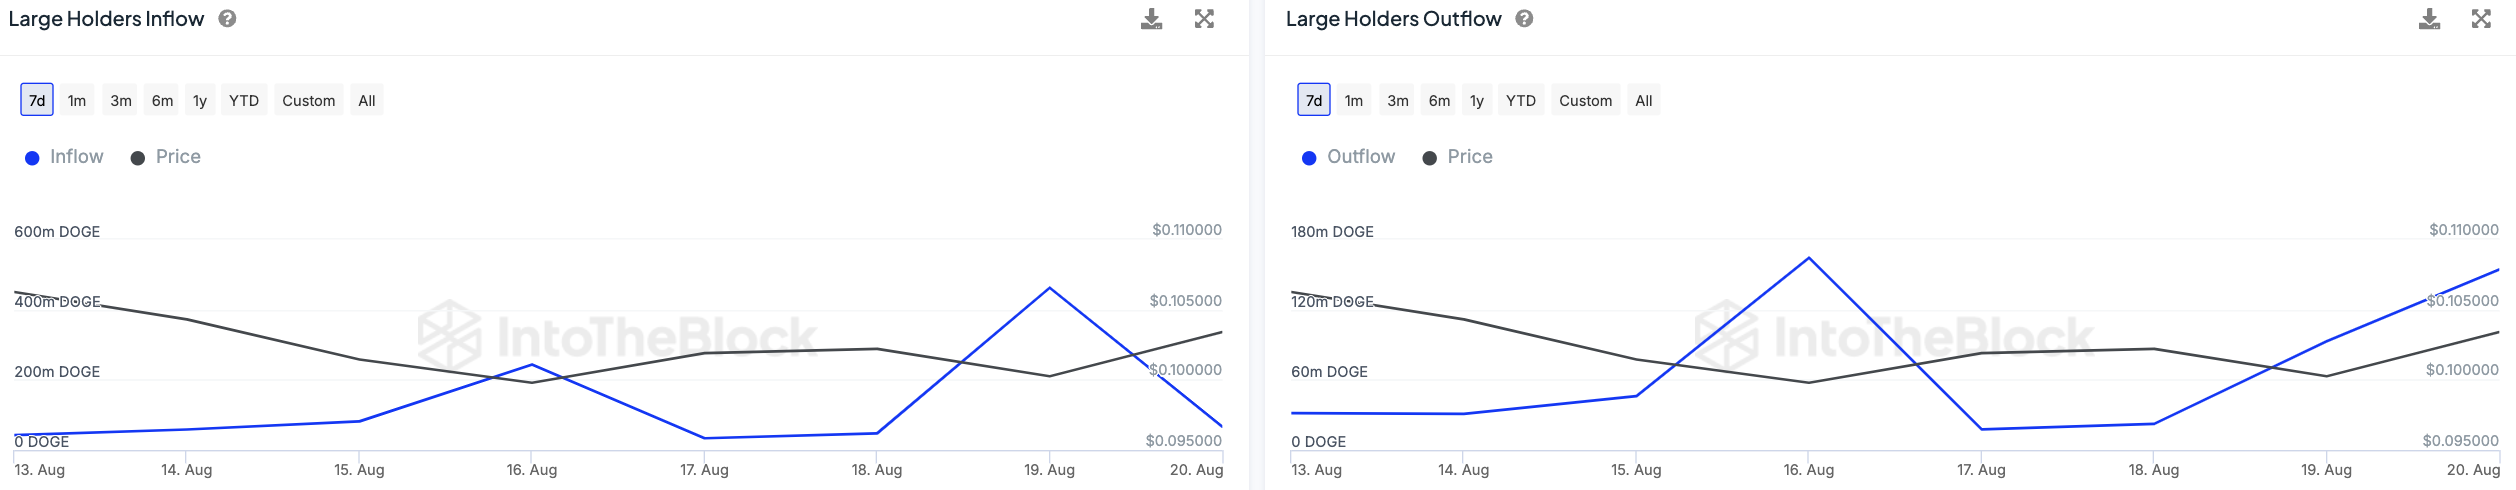Expand Inflow chart to fullscreen
This screenshot has height=490, width=2516.
1204,19
